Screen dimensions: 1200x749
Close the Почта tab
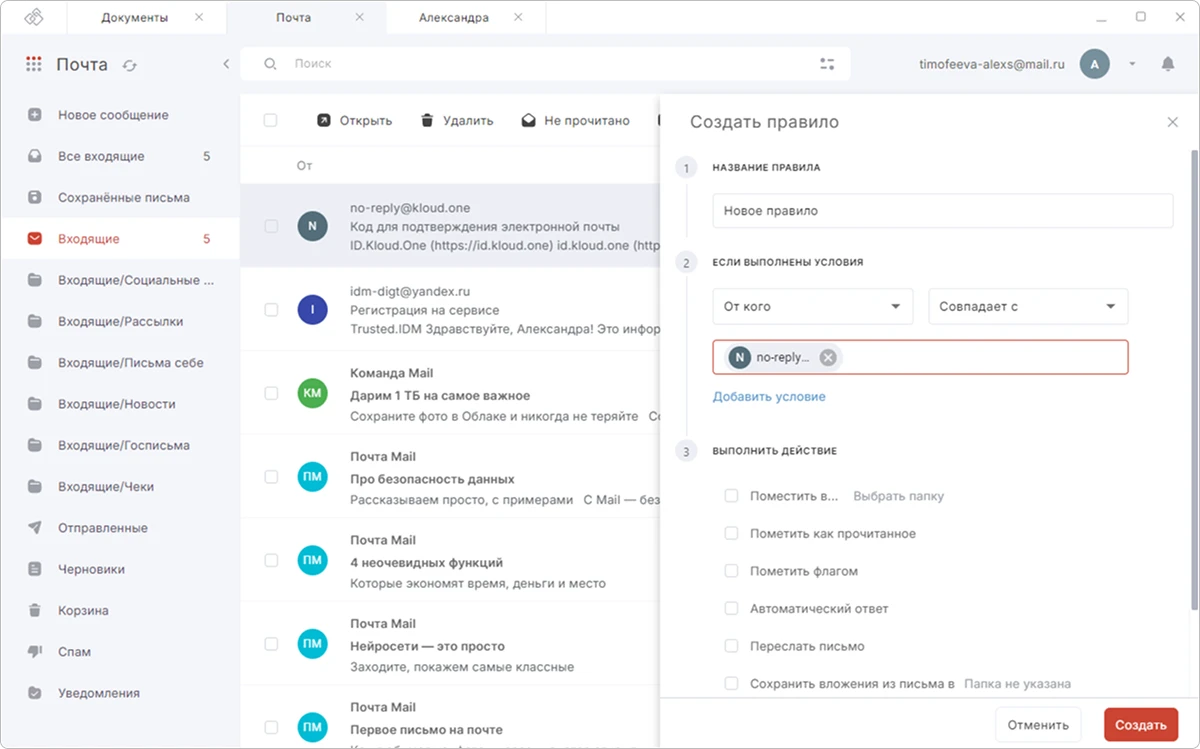(359, 18)
